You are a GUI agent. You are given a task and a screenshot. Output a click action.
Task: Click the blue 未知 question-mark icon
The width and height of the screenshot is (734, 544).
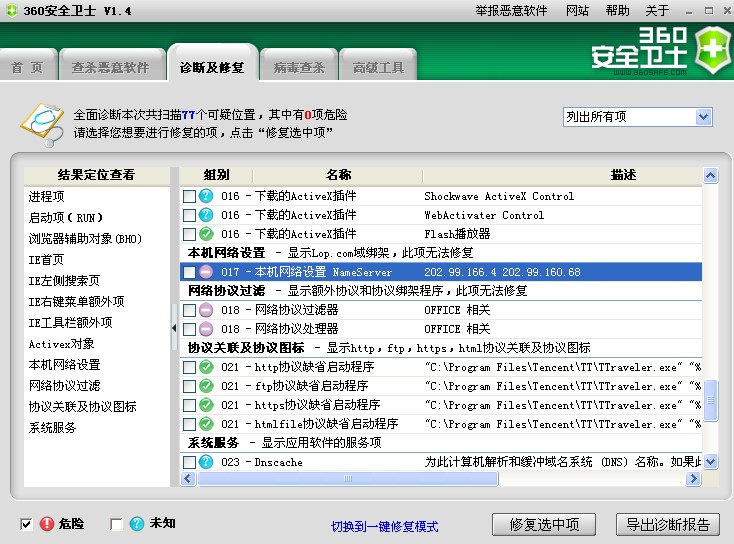tap(137, 523)
